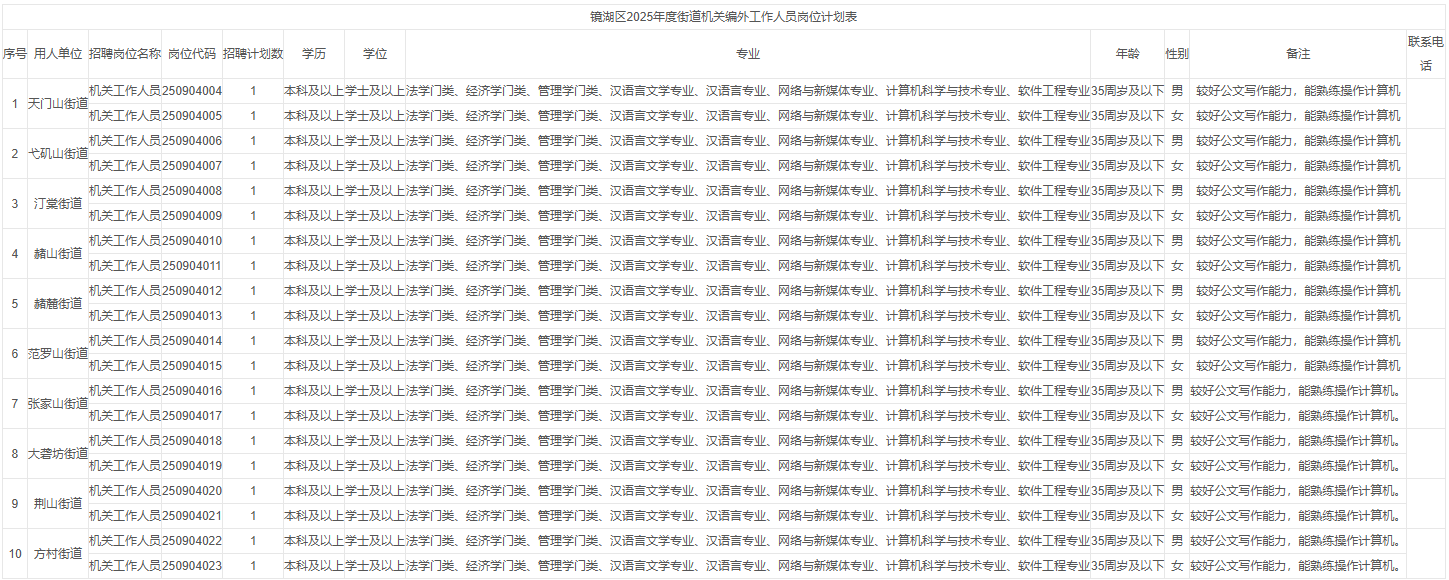Select the 大砻坊街道 cell

58,453
